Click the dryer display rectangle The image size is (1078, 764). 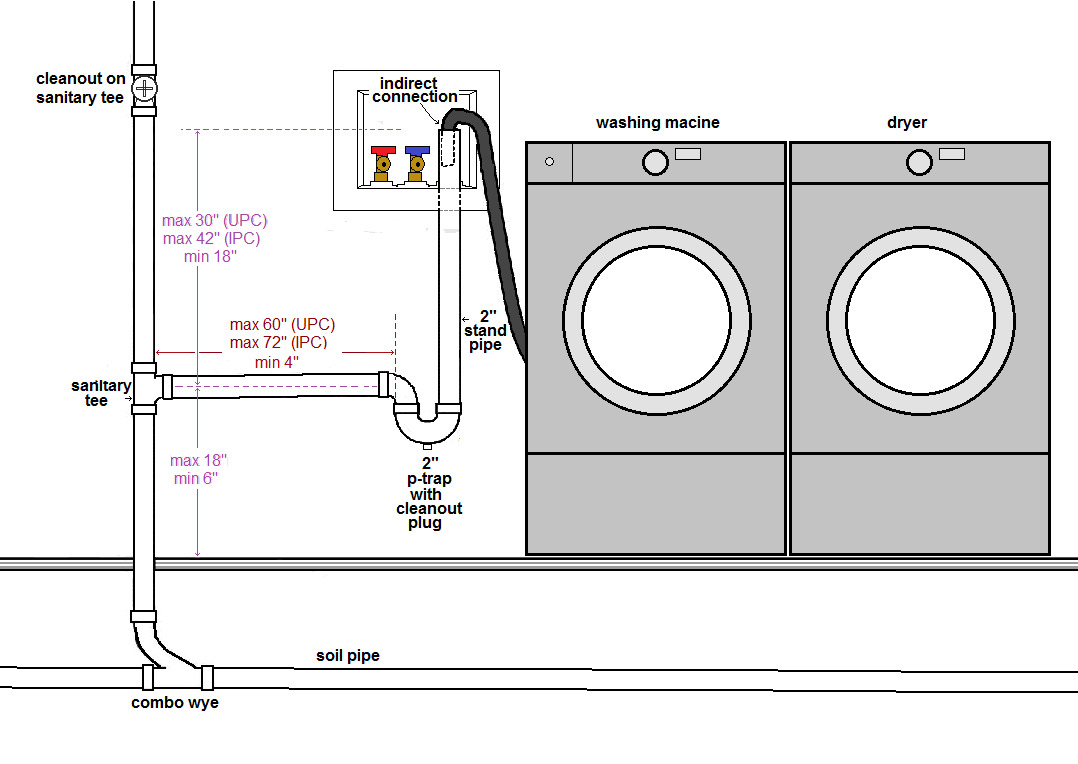point(952,154)
